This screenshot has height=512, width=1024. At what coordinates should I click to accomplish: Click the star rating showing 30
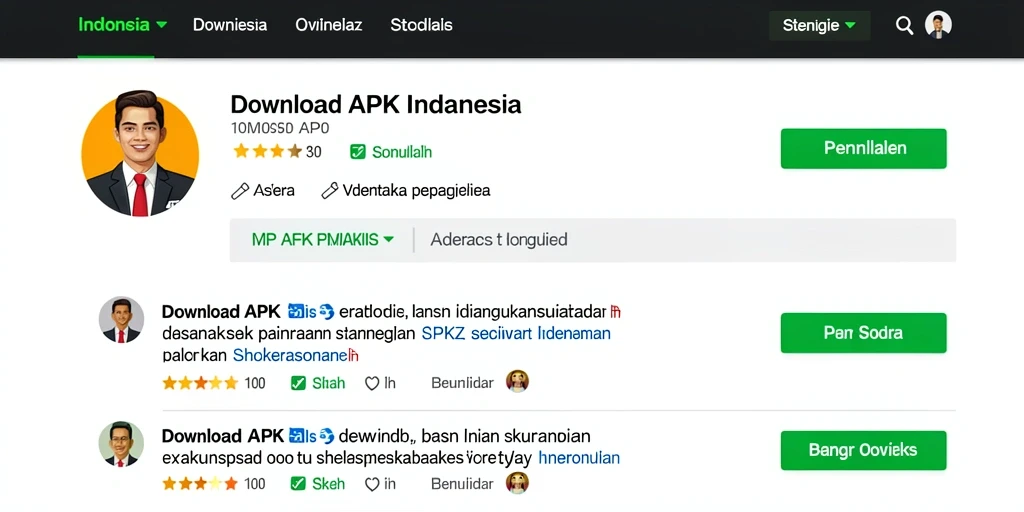[268, 152]
